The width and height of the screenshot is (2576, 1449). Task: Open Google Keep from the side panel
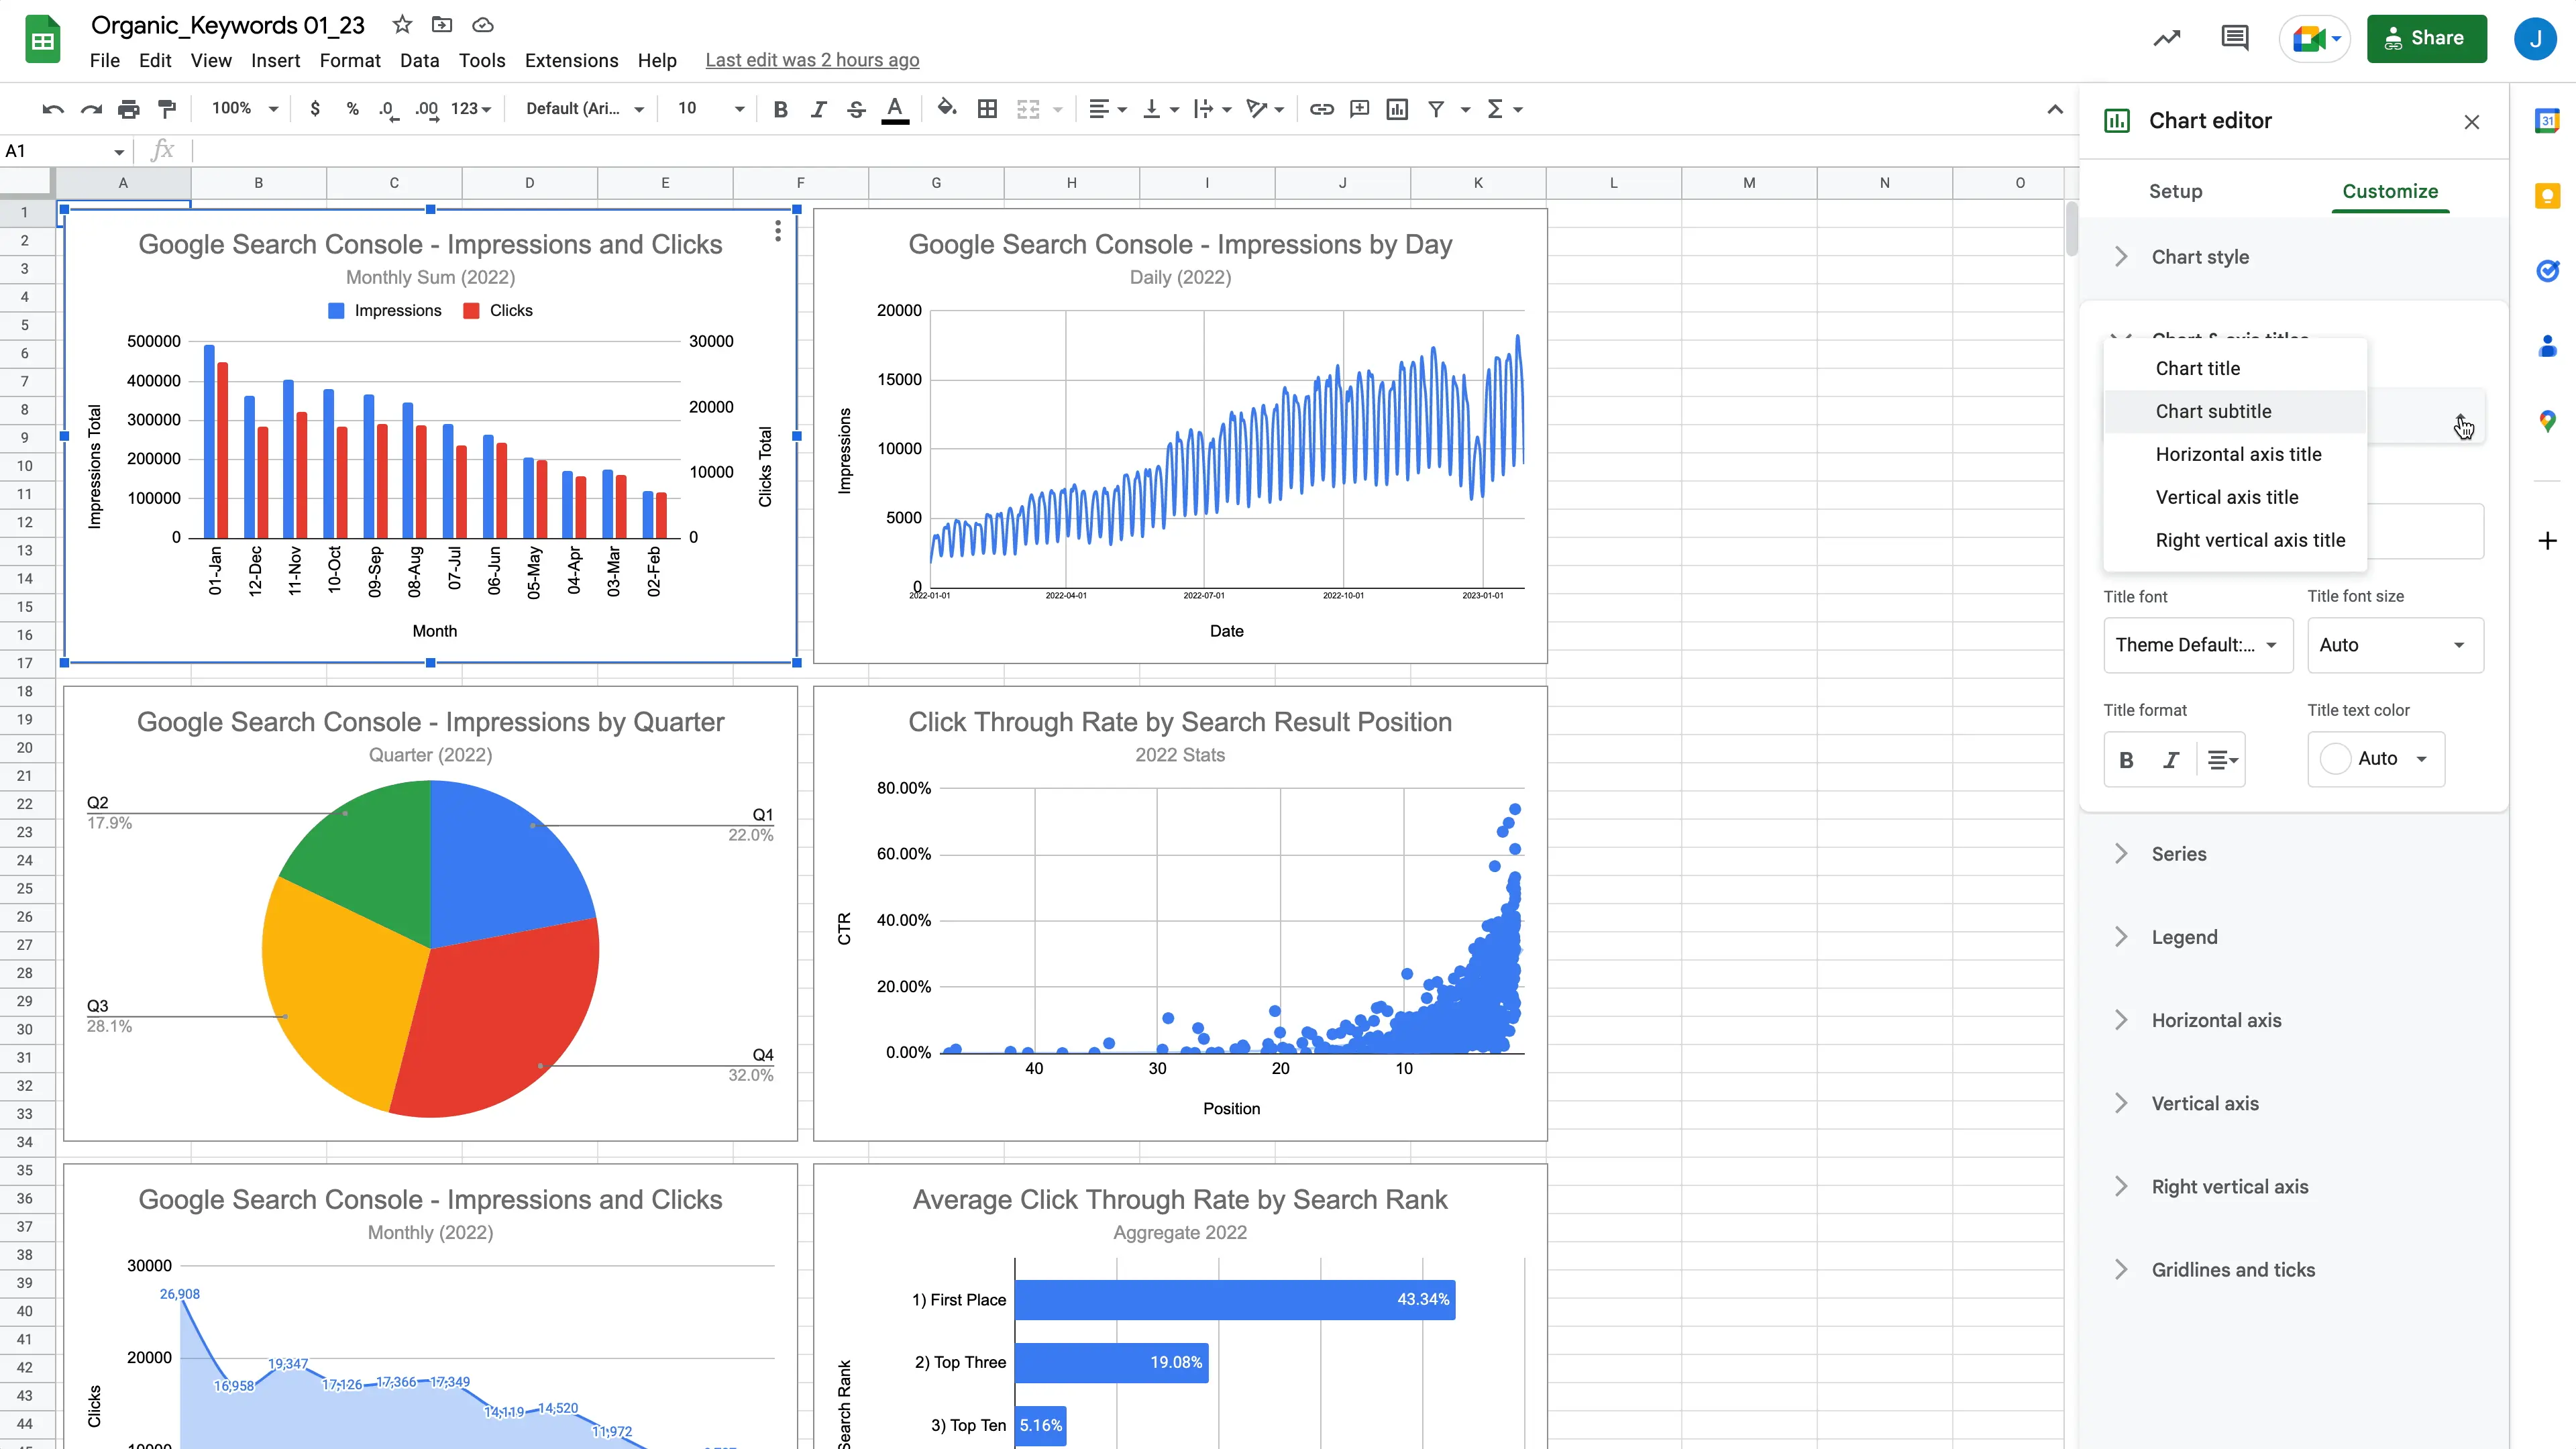[2548, 196]
